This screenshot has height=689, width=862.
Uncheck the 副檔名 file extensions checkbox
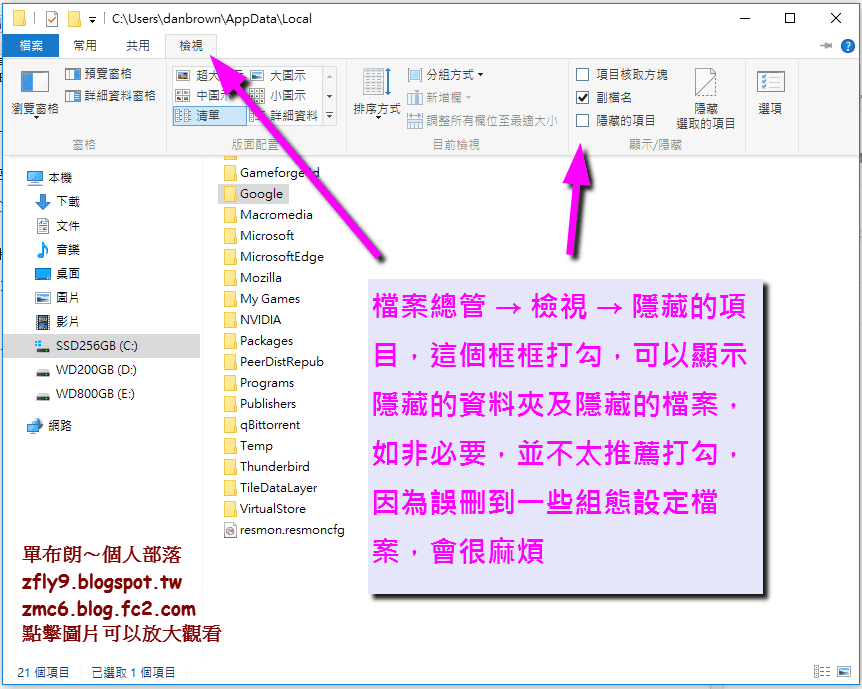tap(583, 97)
